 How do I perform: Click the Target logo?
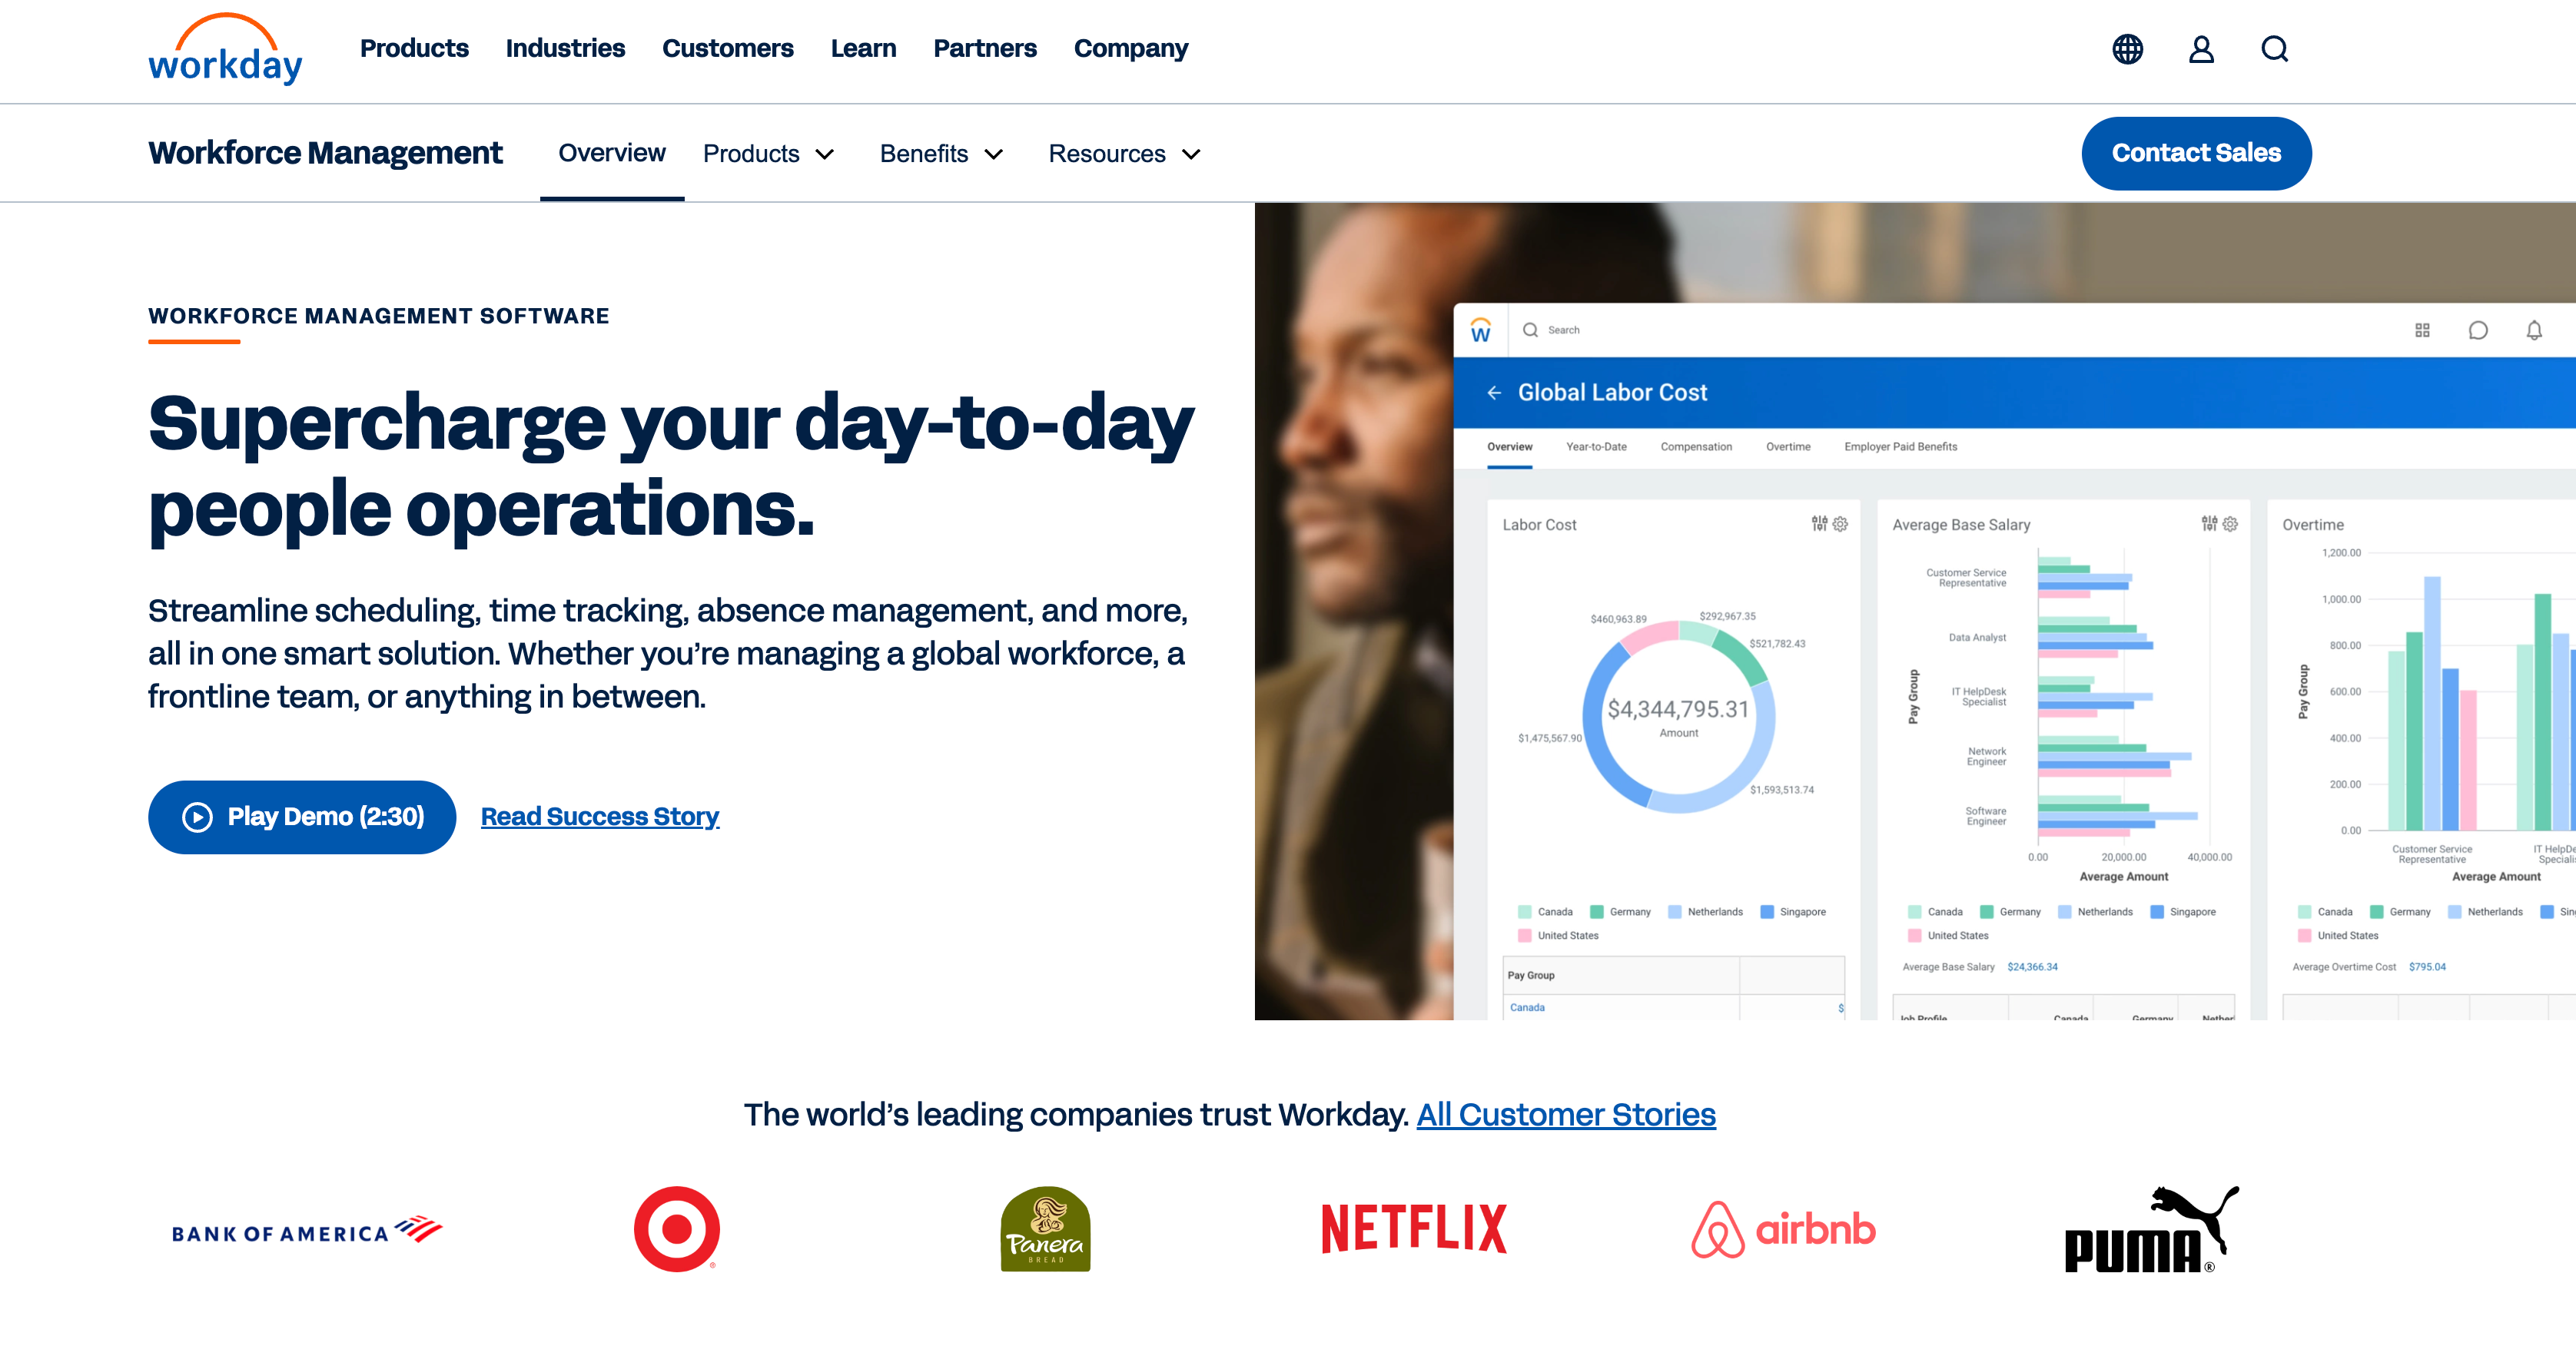pos(677,1229)
